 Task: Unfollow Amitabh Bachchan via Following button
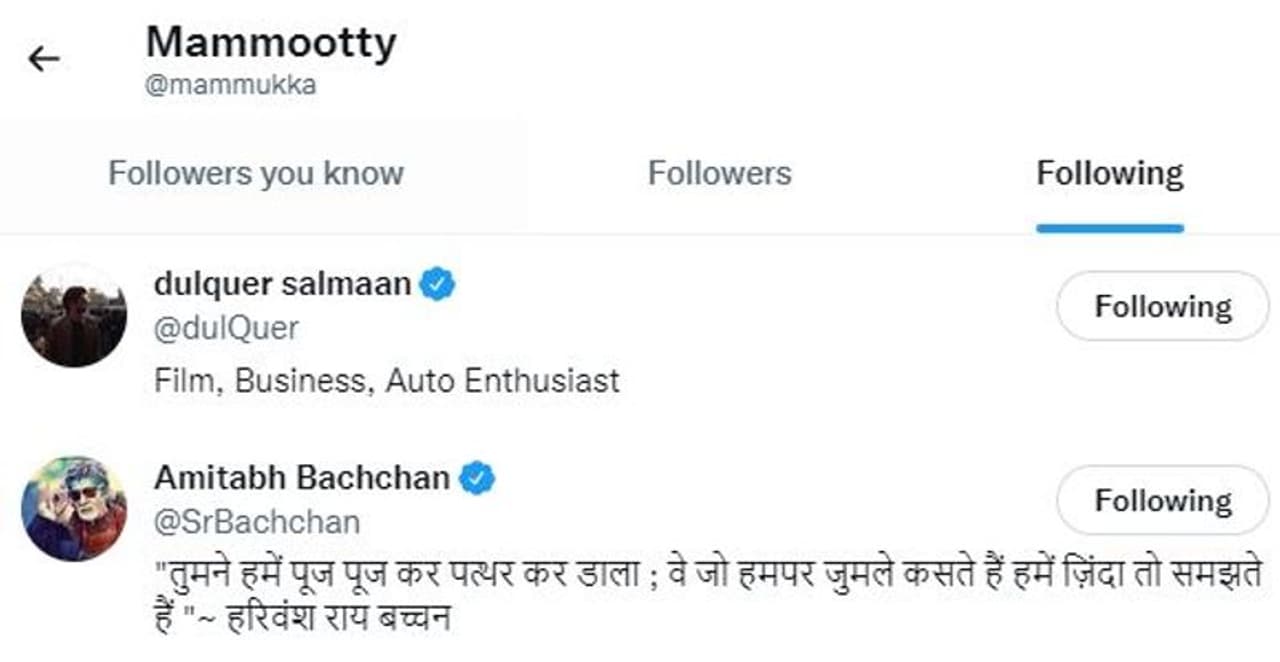(x=1162, y=500)
